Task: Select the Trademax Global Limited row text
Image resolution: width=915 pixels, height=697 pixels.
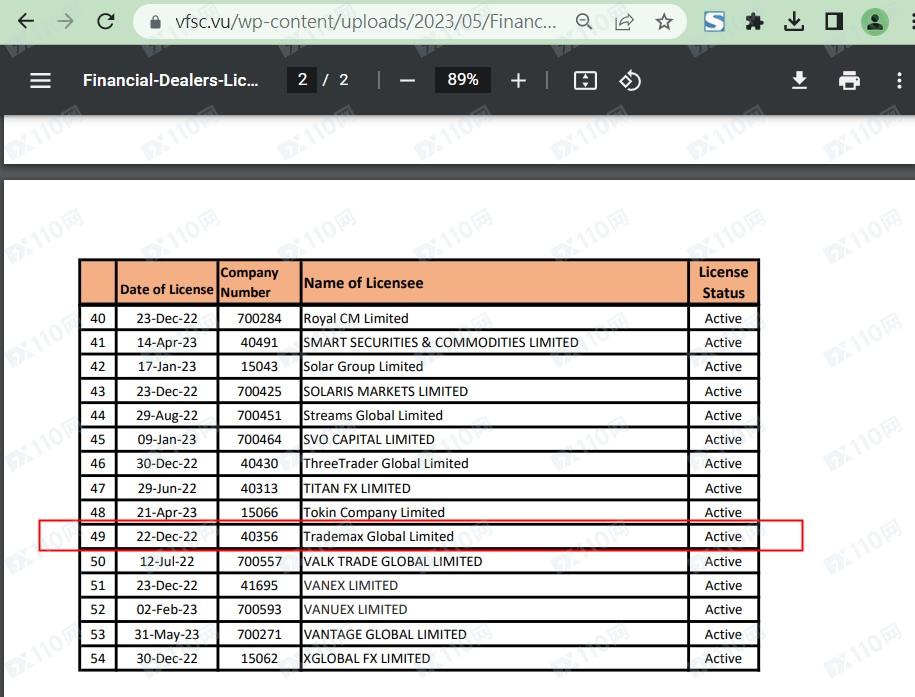Action: tap(378, 537)
